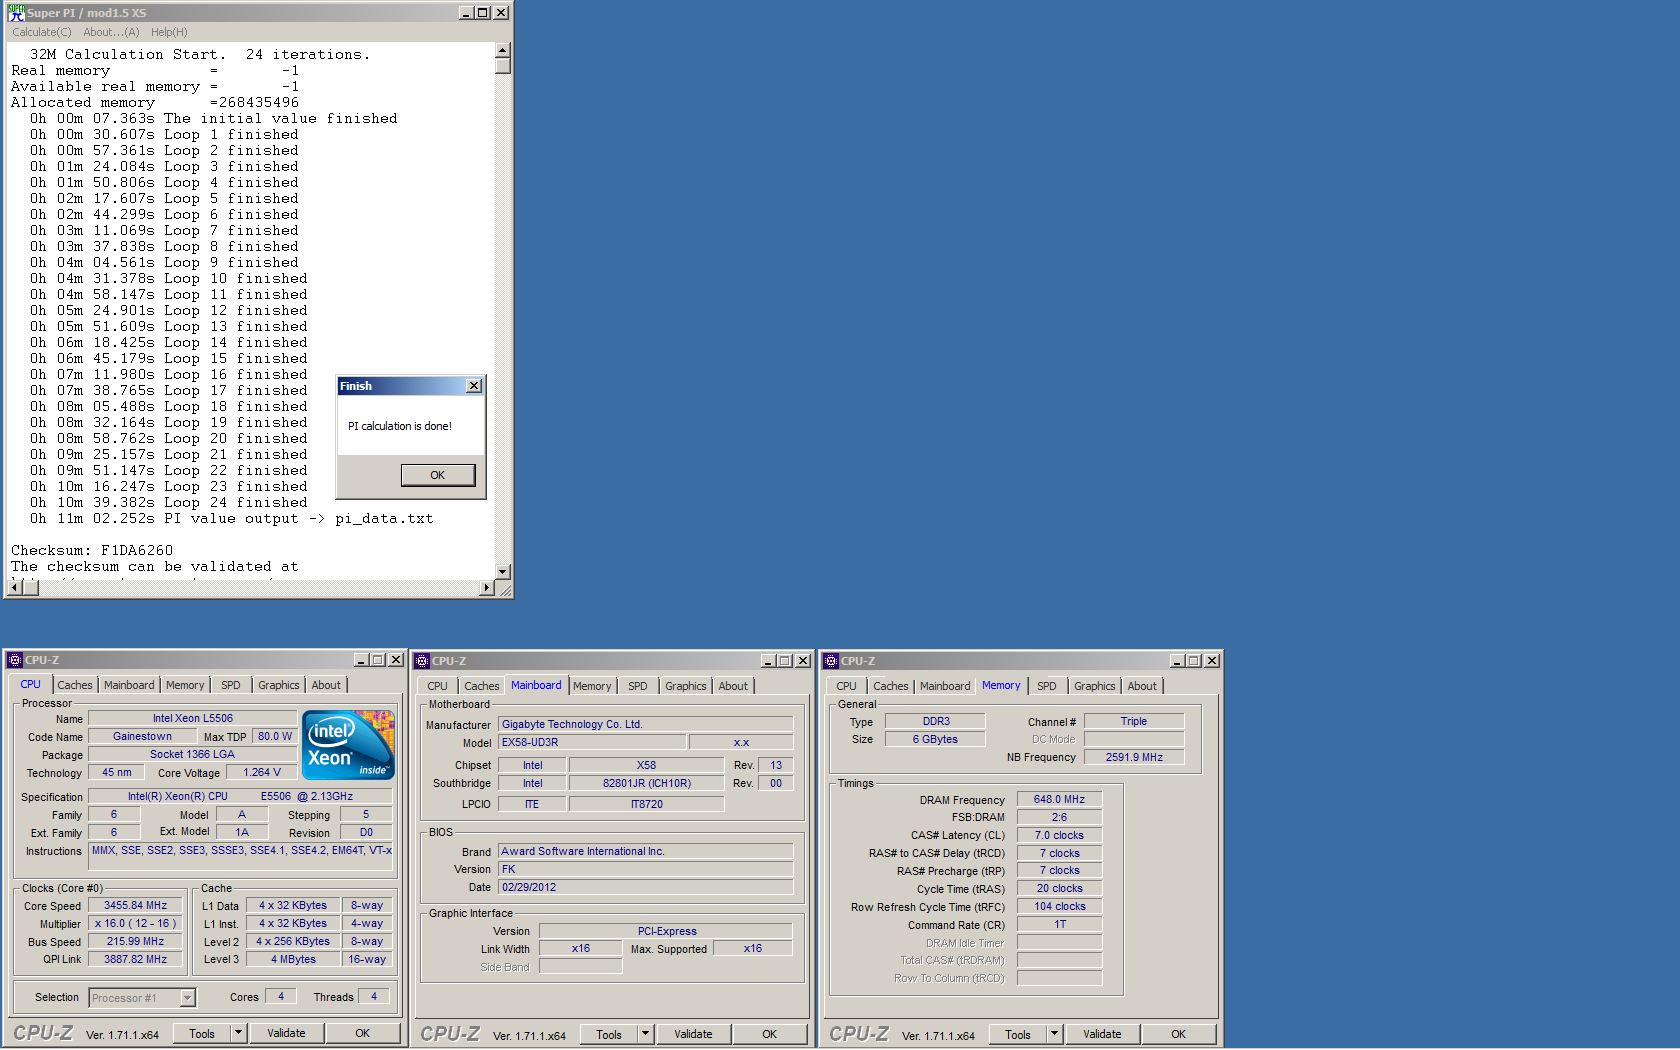Image resolution: width=1680 pixels, height=1050 pixels.
Task: Open the Graphics tab in the CPU window
Action: 279,685
